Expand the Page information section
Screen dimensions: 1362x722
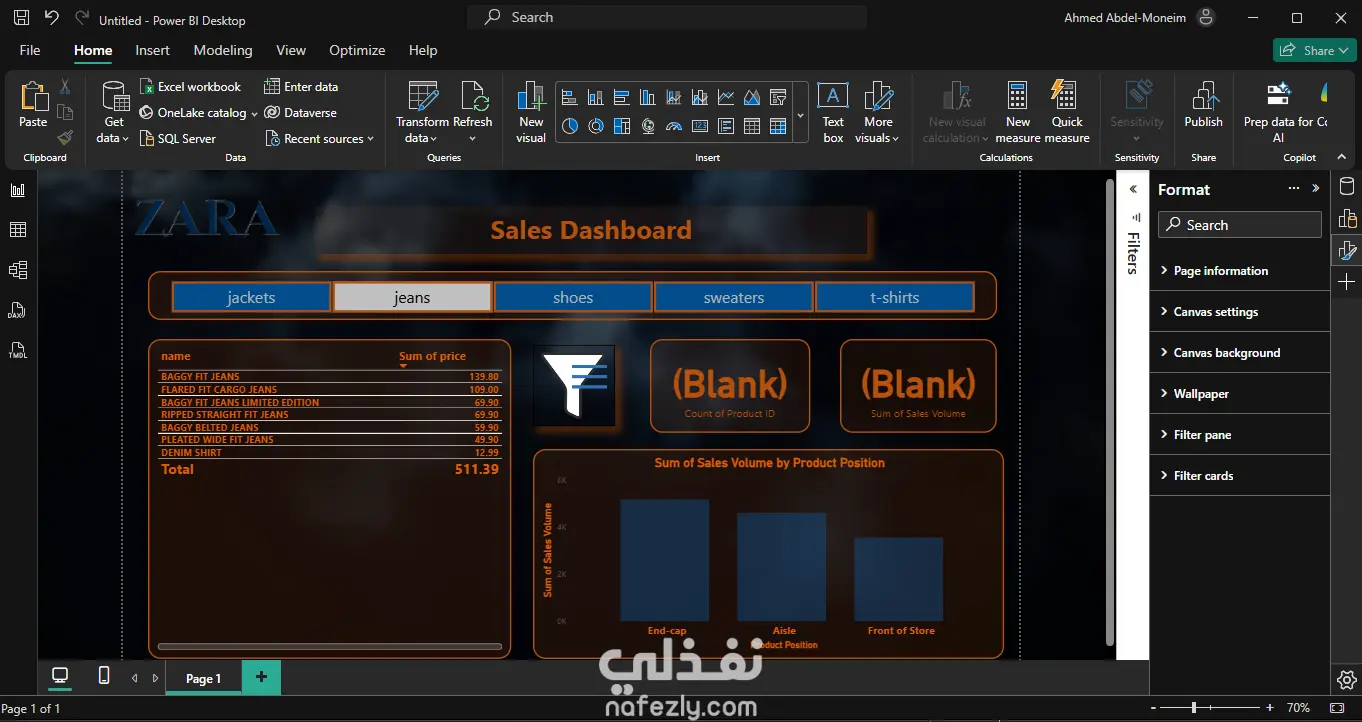point(1240,271)
